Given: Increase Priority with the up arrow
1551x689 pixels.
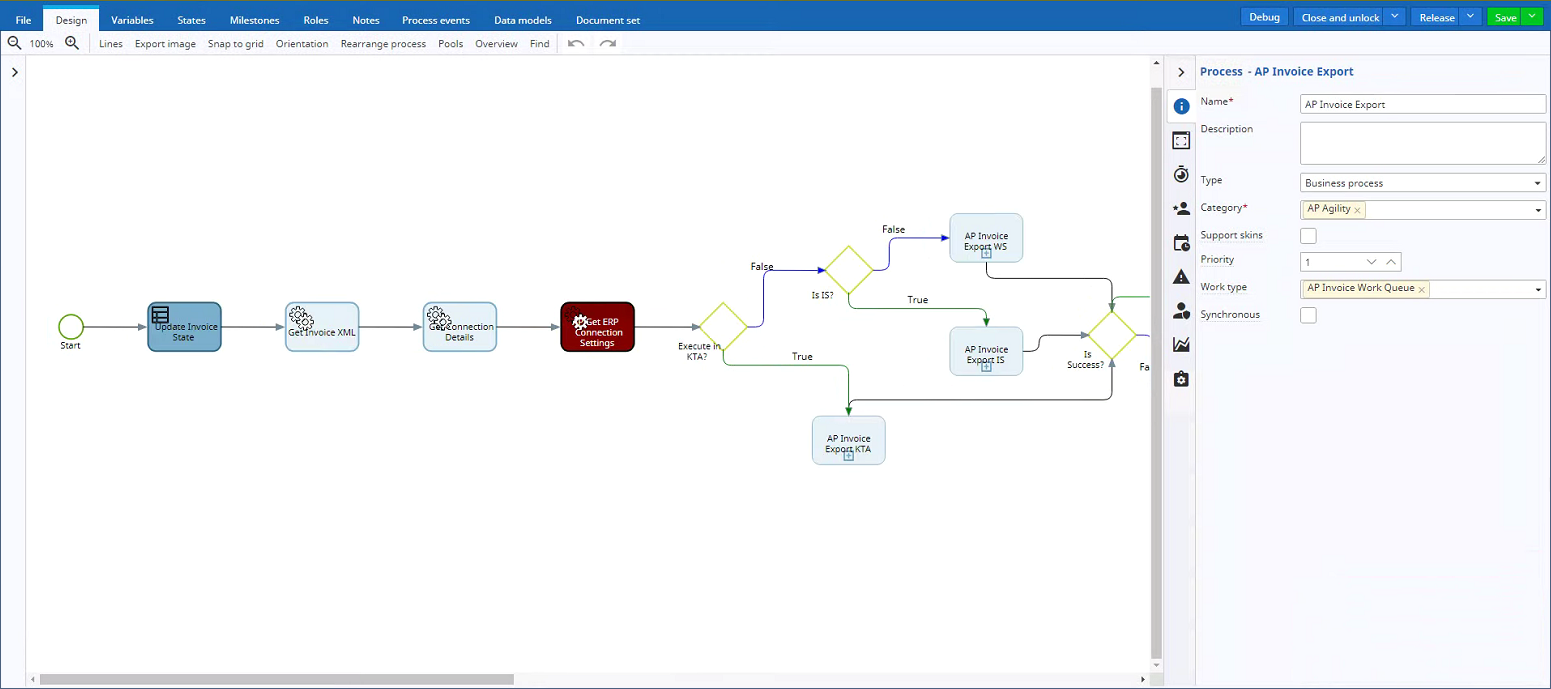Looking at the screenshot, I should [1391, 262].
